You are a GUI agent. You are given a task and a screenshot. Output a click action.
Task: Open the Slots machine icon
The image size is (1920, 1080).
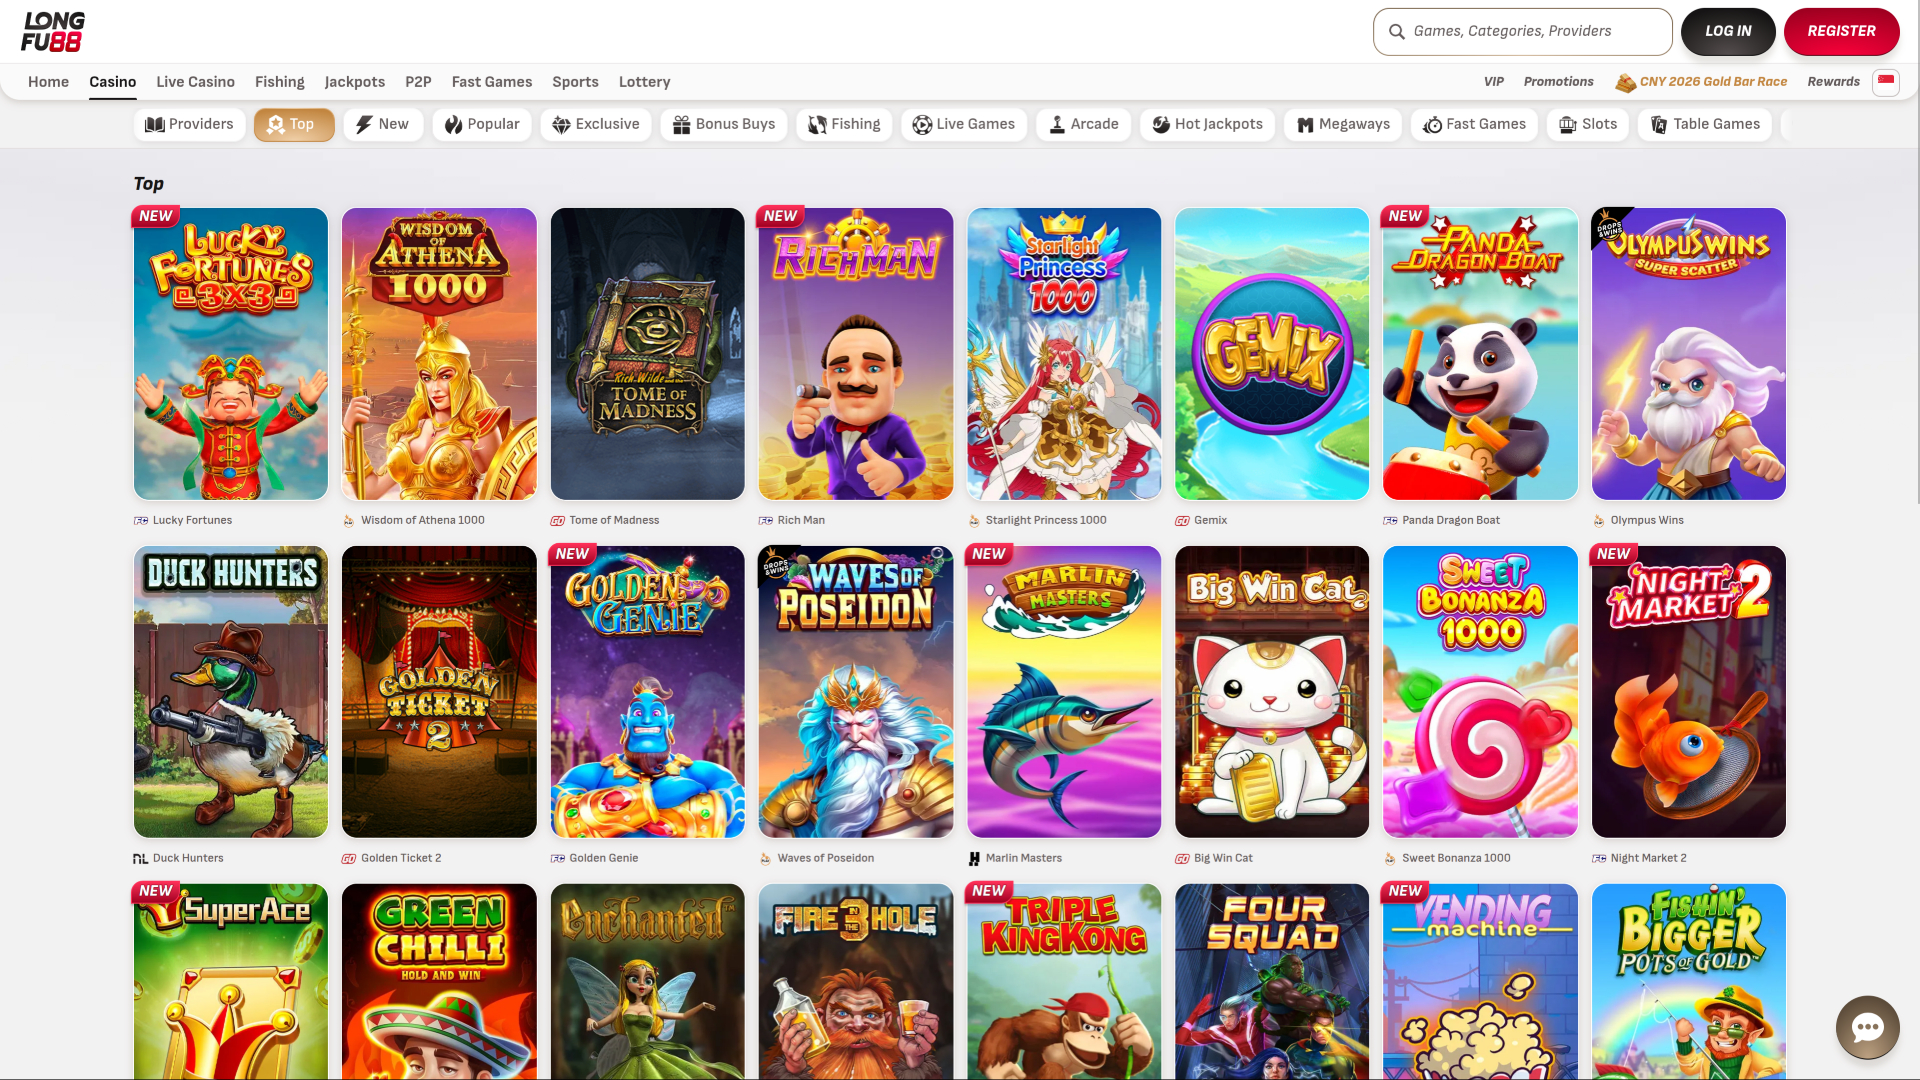1566,124
